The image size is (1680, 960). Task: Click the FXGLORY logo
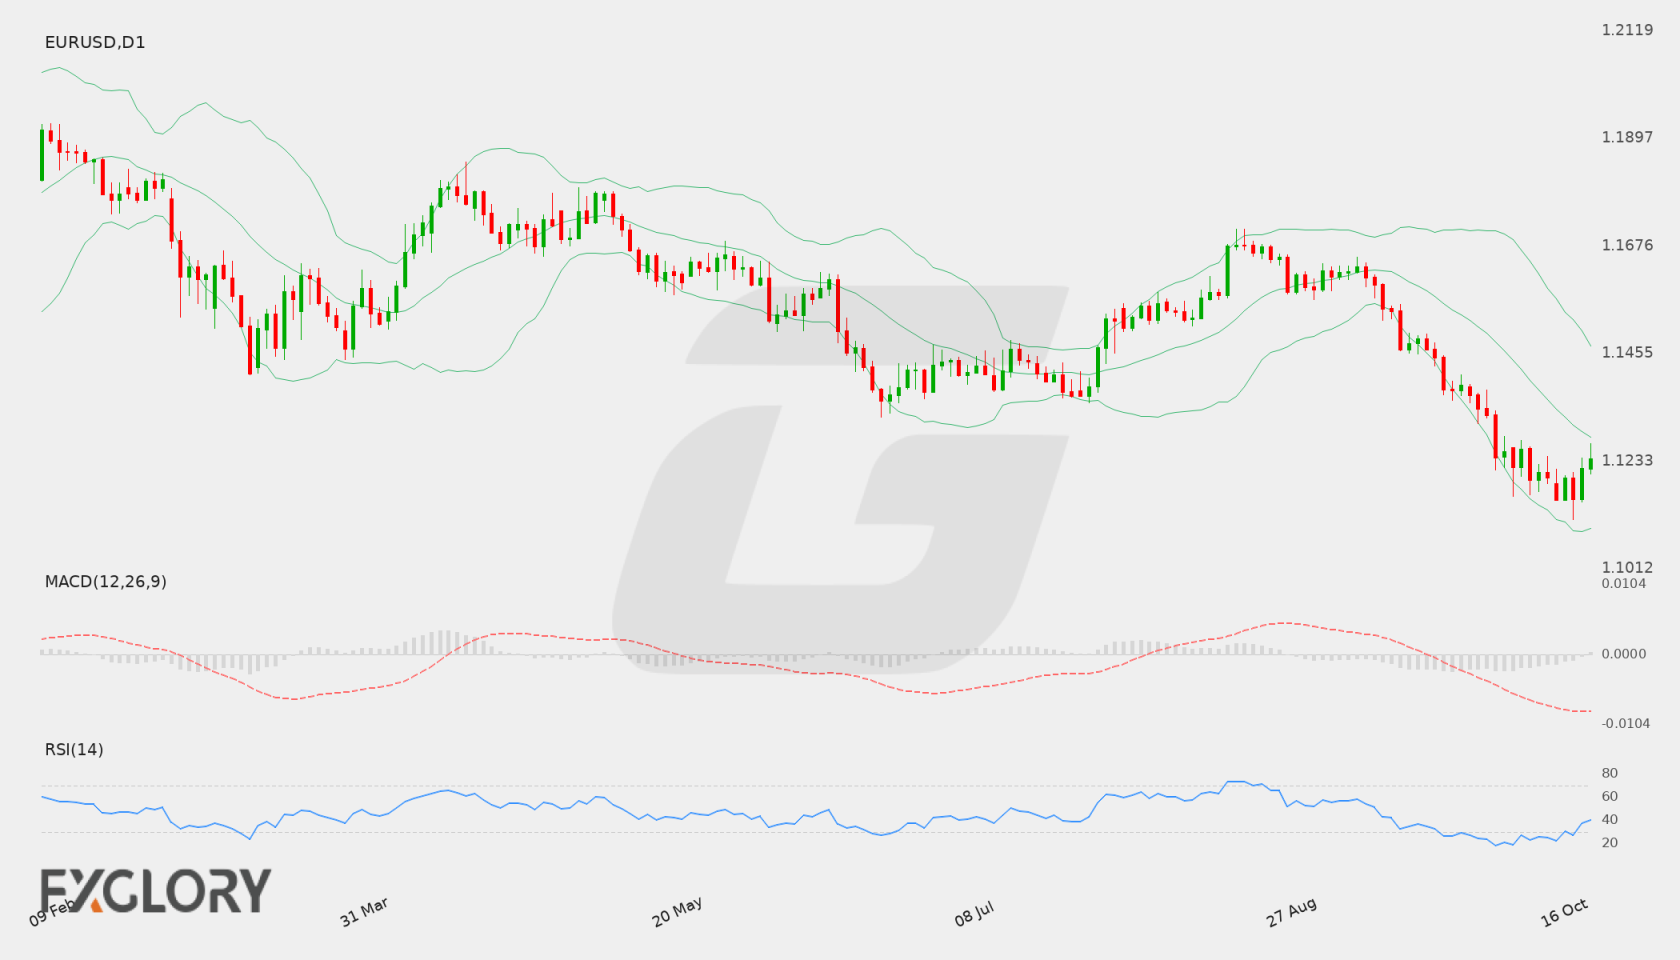point(155,890)
